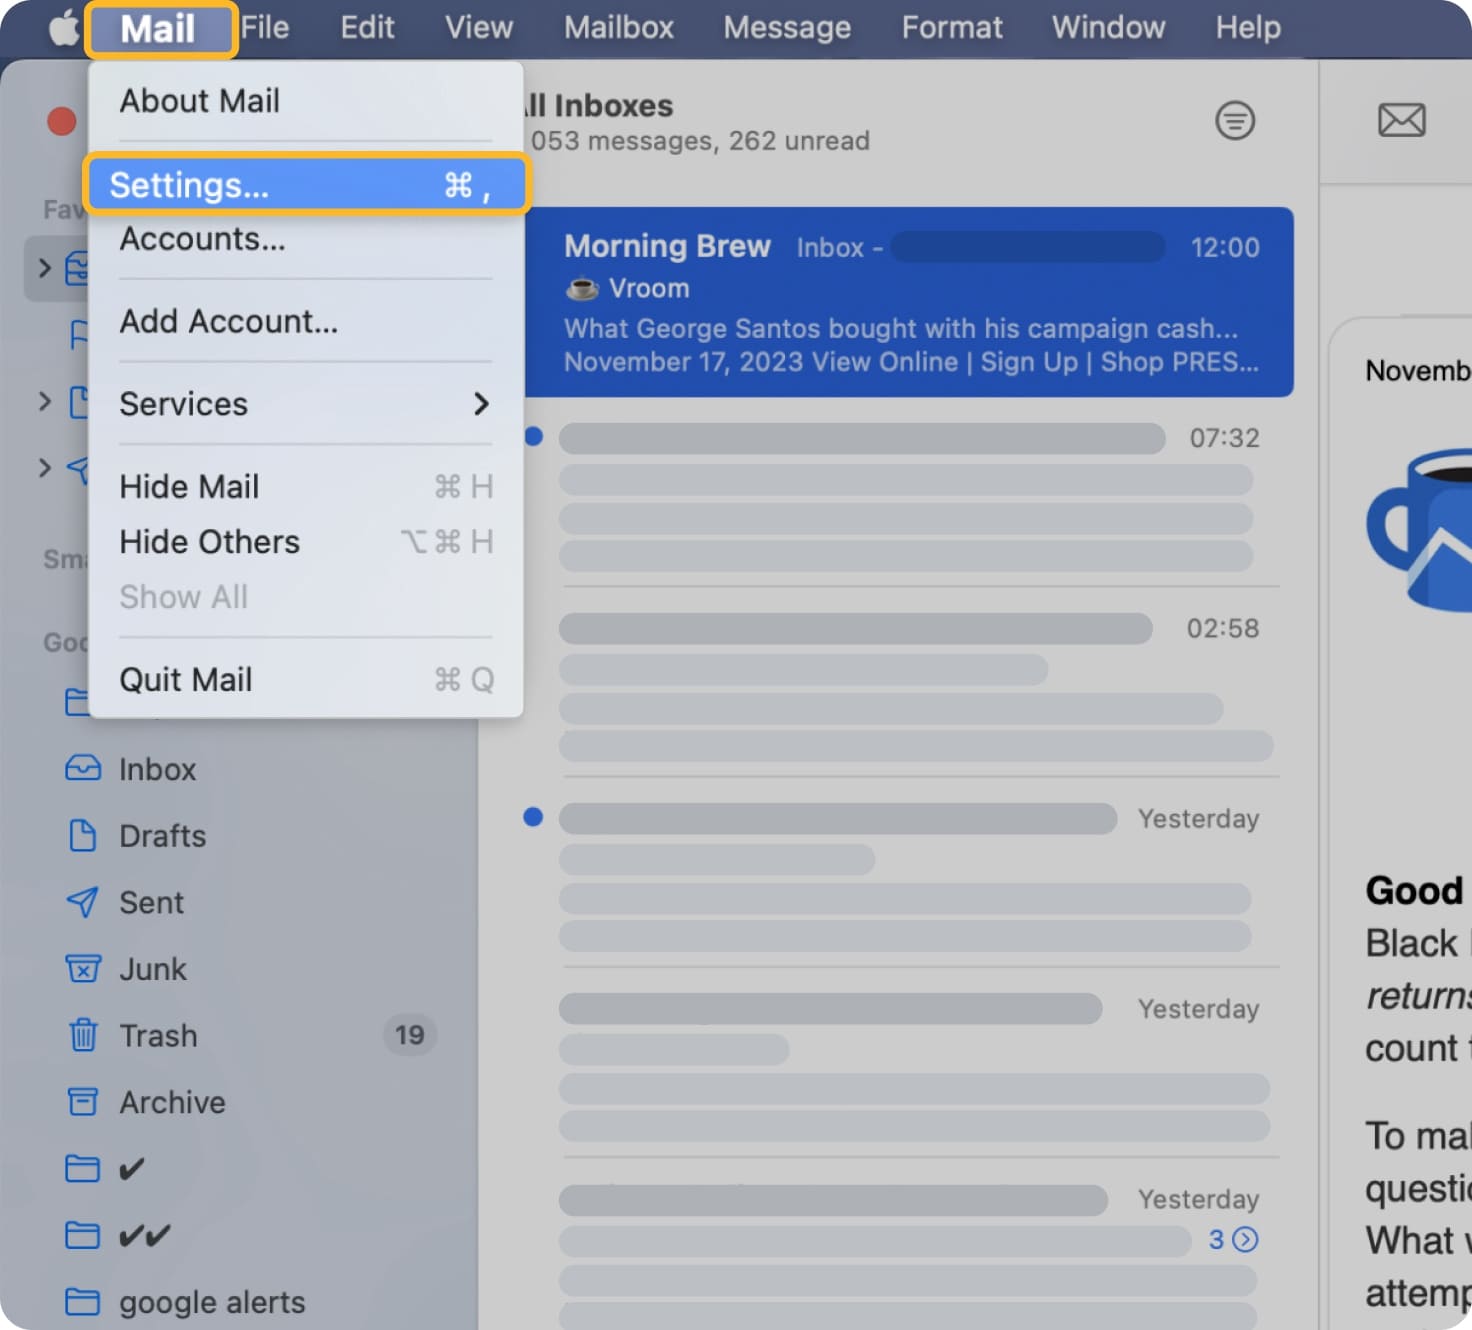Screen dimensions: 1472x1330
Task: Click the Archive box icon
Action: click(x=83, y=1102)
